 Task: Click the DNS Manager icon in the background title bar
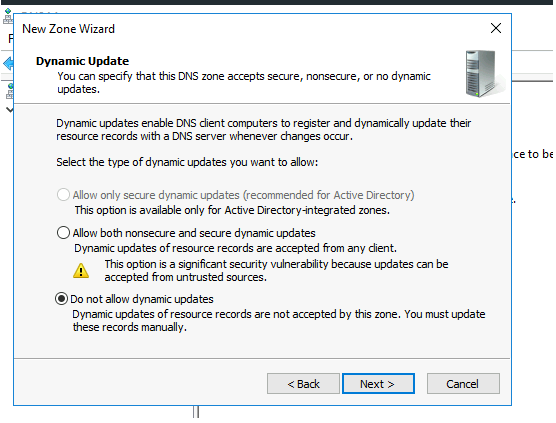[7, 16]
